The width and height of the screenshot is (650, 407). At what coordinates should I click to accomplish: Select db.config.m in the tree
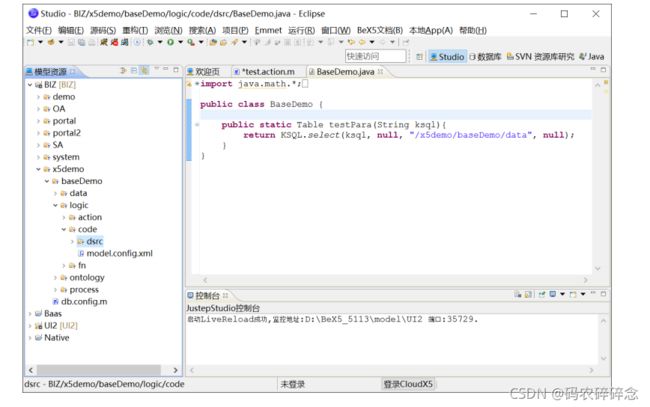80,302
